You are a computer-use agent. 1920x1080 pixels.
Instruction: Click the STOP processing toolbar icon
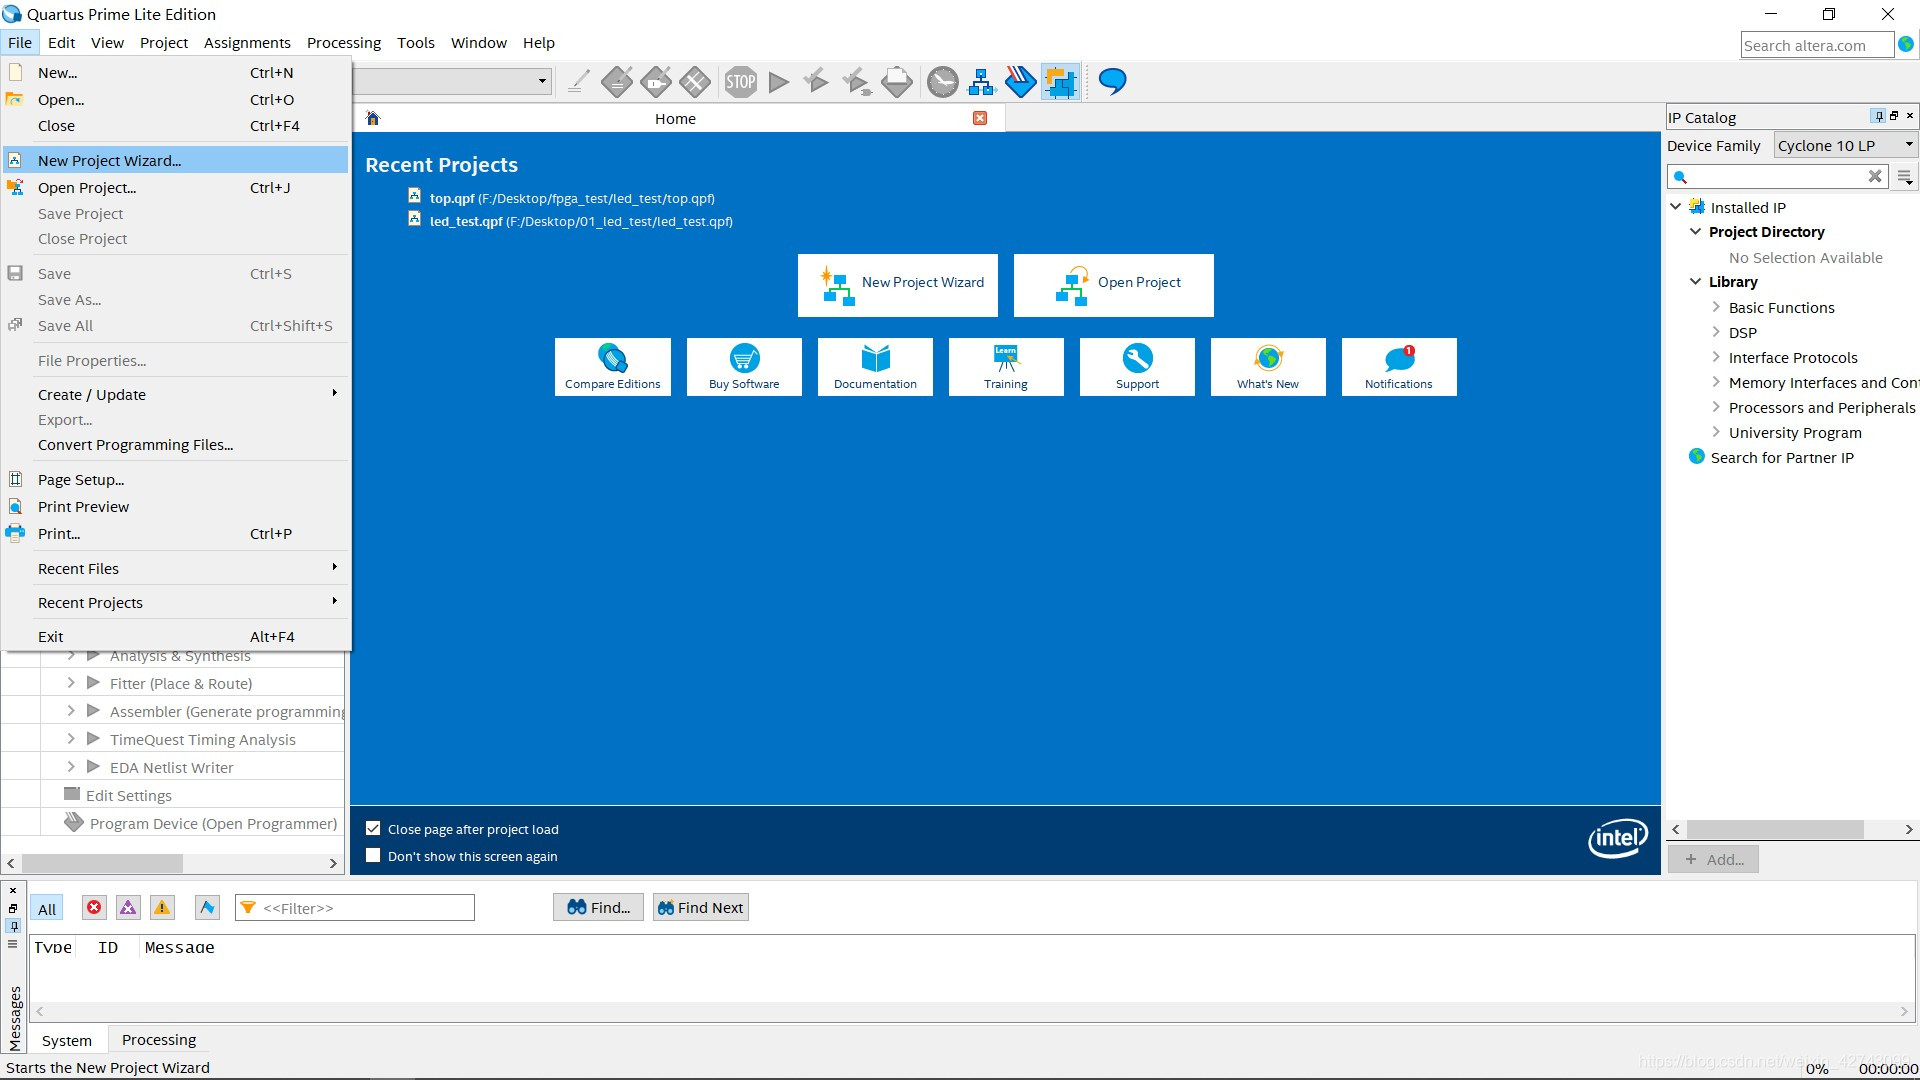740,82
